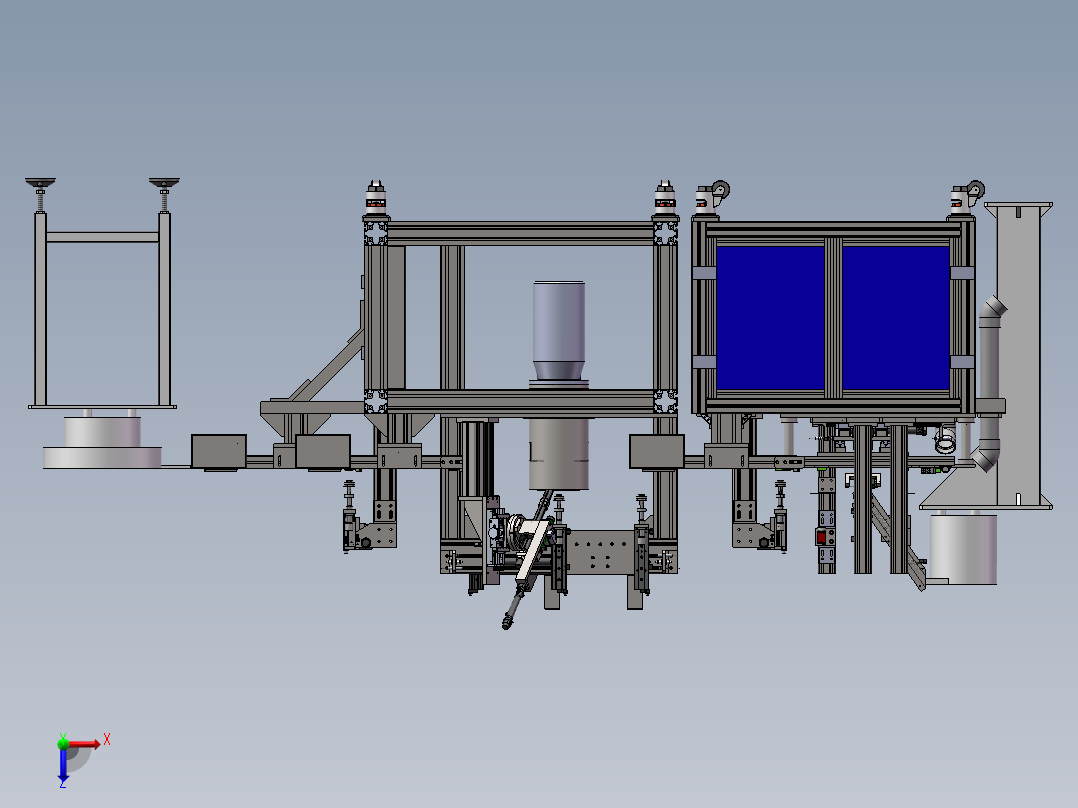Click the red X axis arrow of the triad
1078x808 pixels.
tap(84, 744)
